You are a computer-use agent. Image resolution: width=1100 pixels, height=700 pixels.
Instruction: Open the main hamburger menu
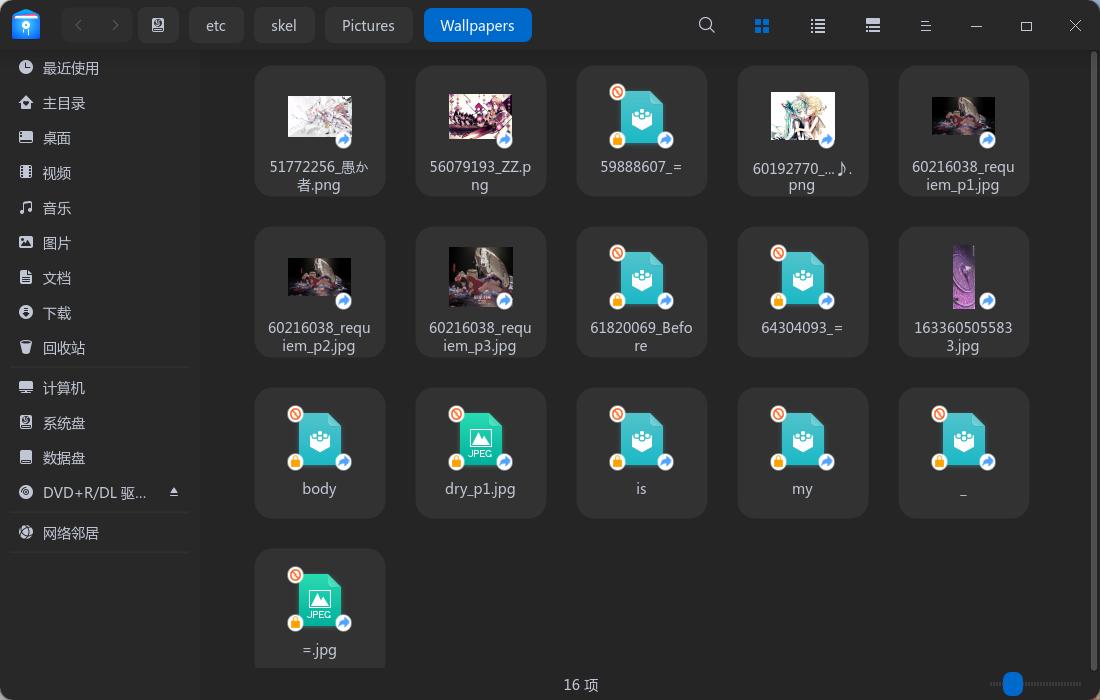click(925, 25)
